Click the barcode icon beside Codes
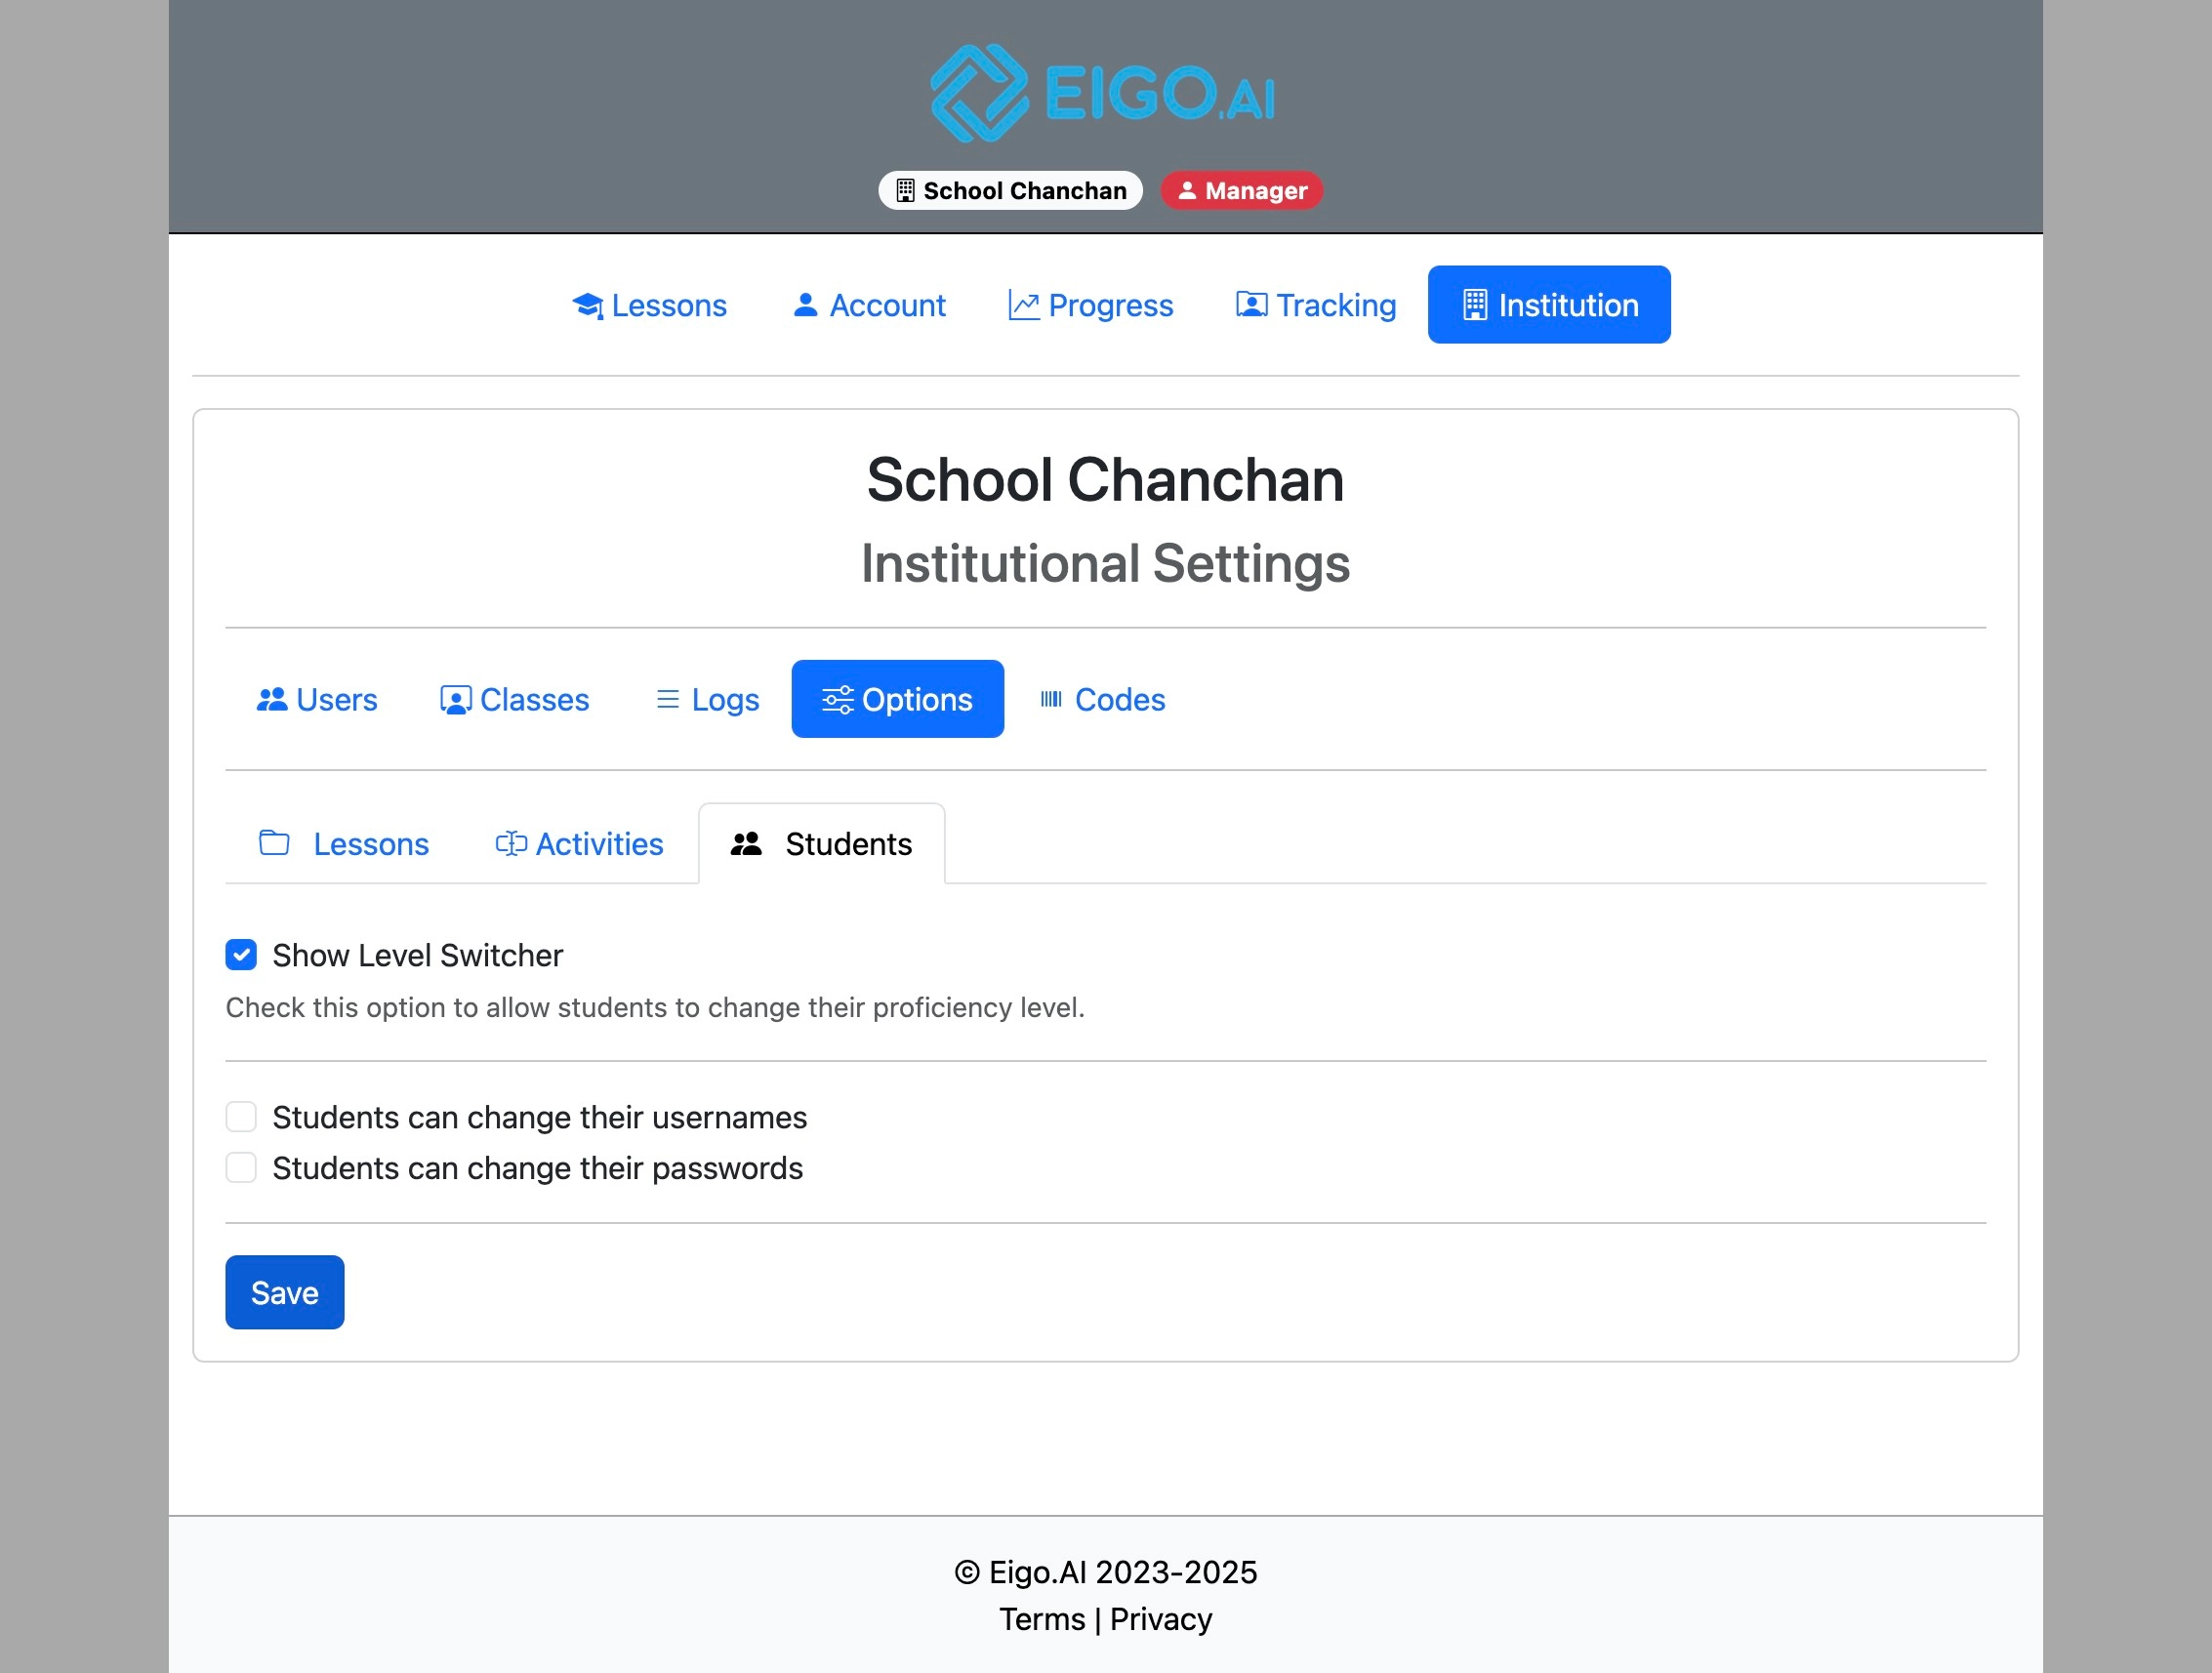This screenshot has width=2212, height=1673. point(1051,700)
